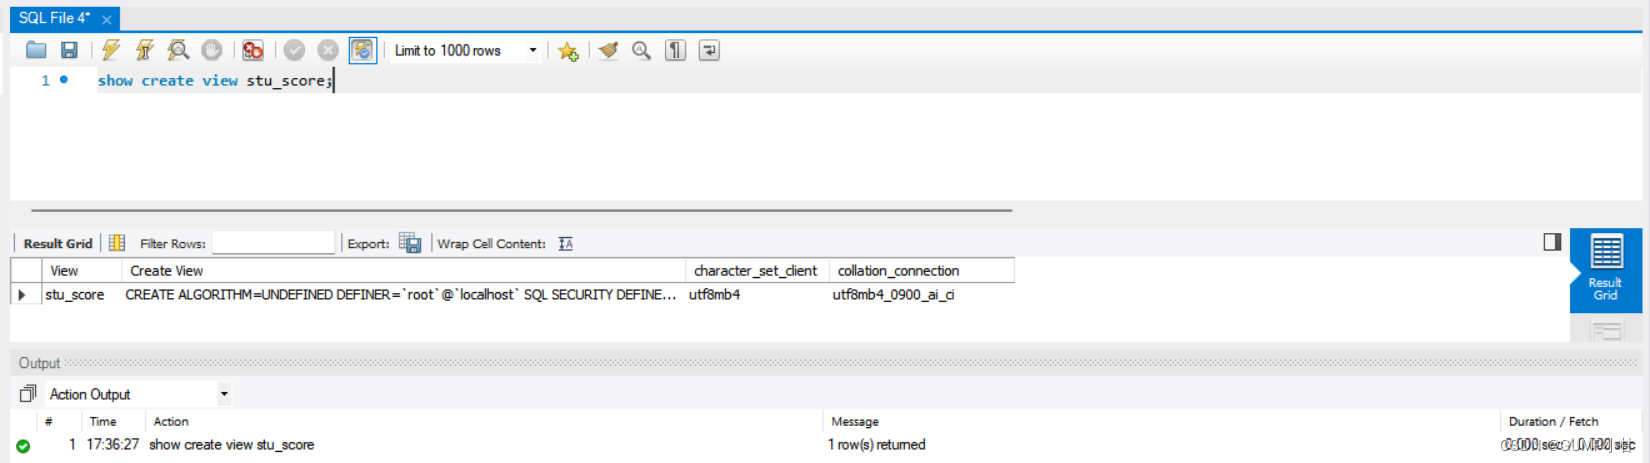Click the Create View column header
Image resolution: width=1650 pixels, height=463 pixels.
pos(404,271)
